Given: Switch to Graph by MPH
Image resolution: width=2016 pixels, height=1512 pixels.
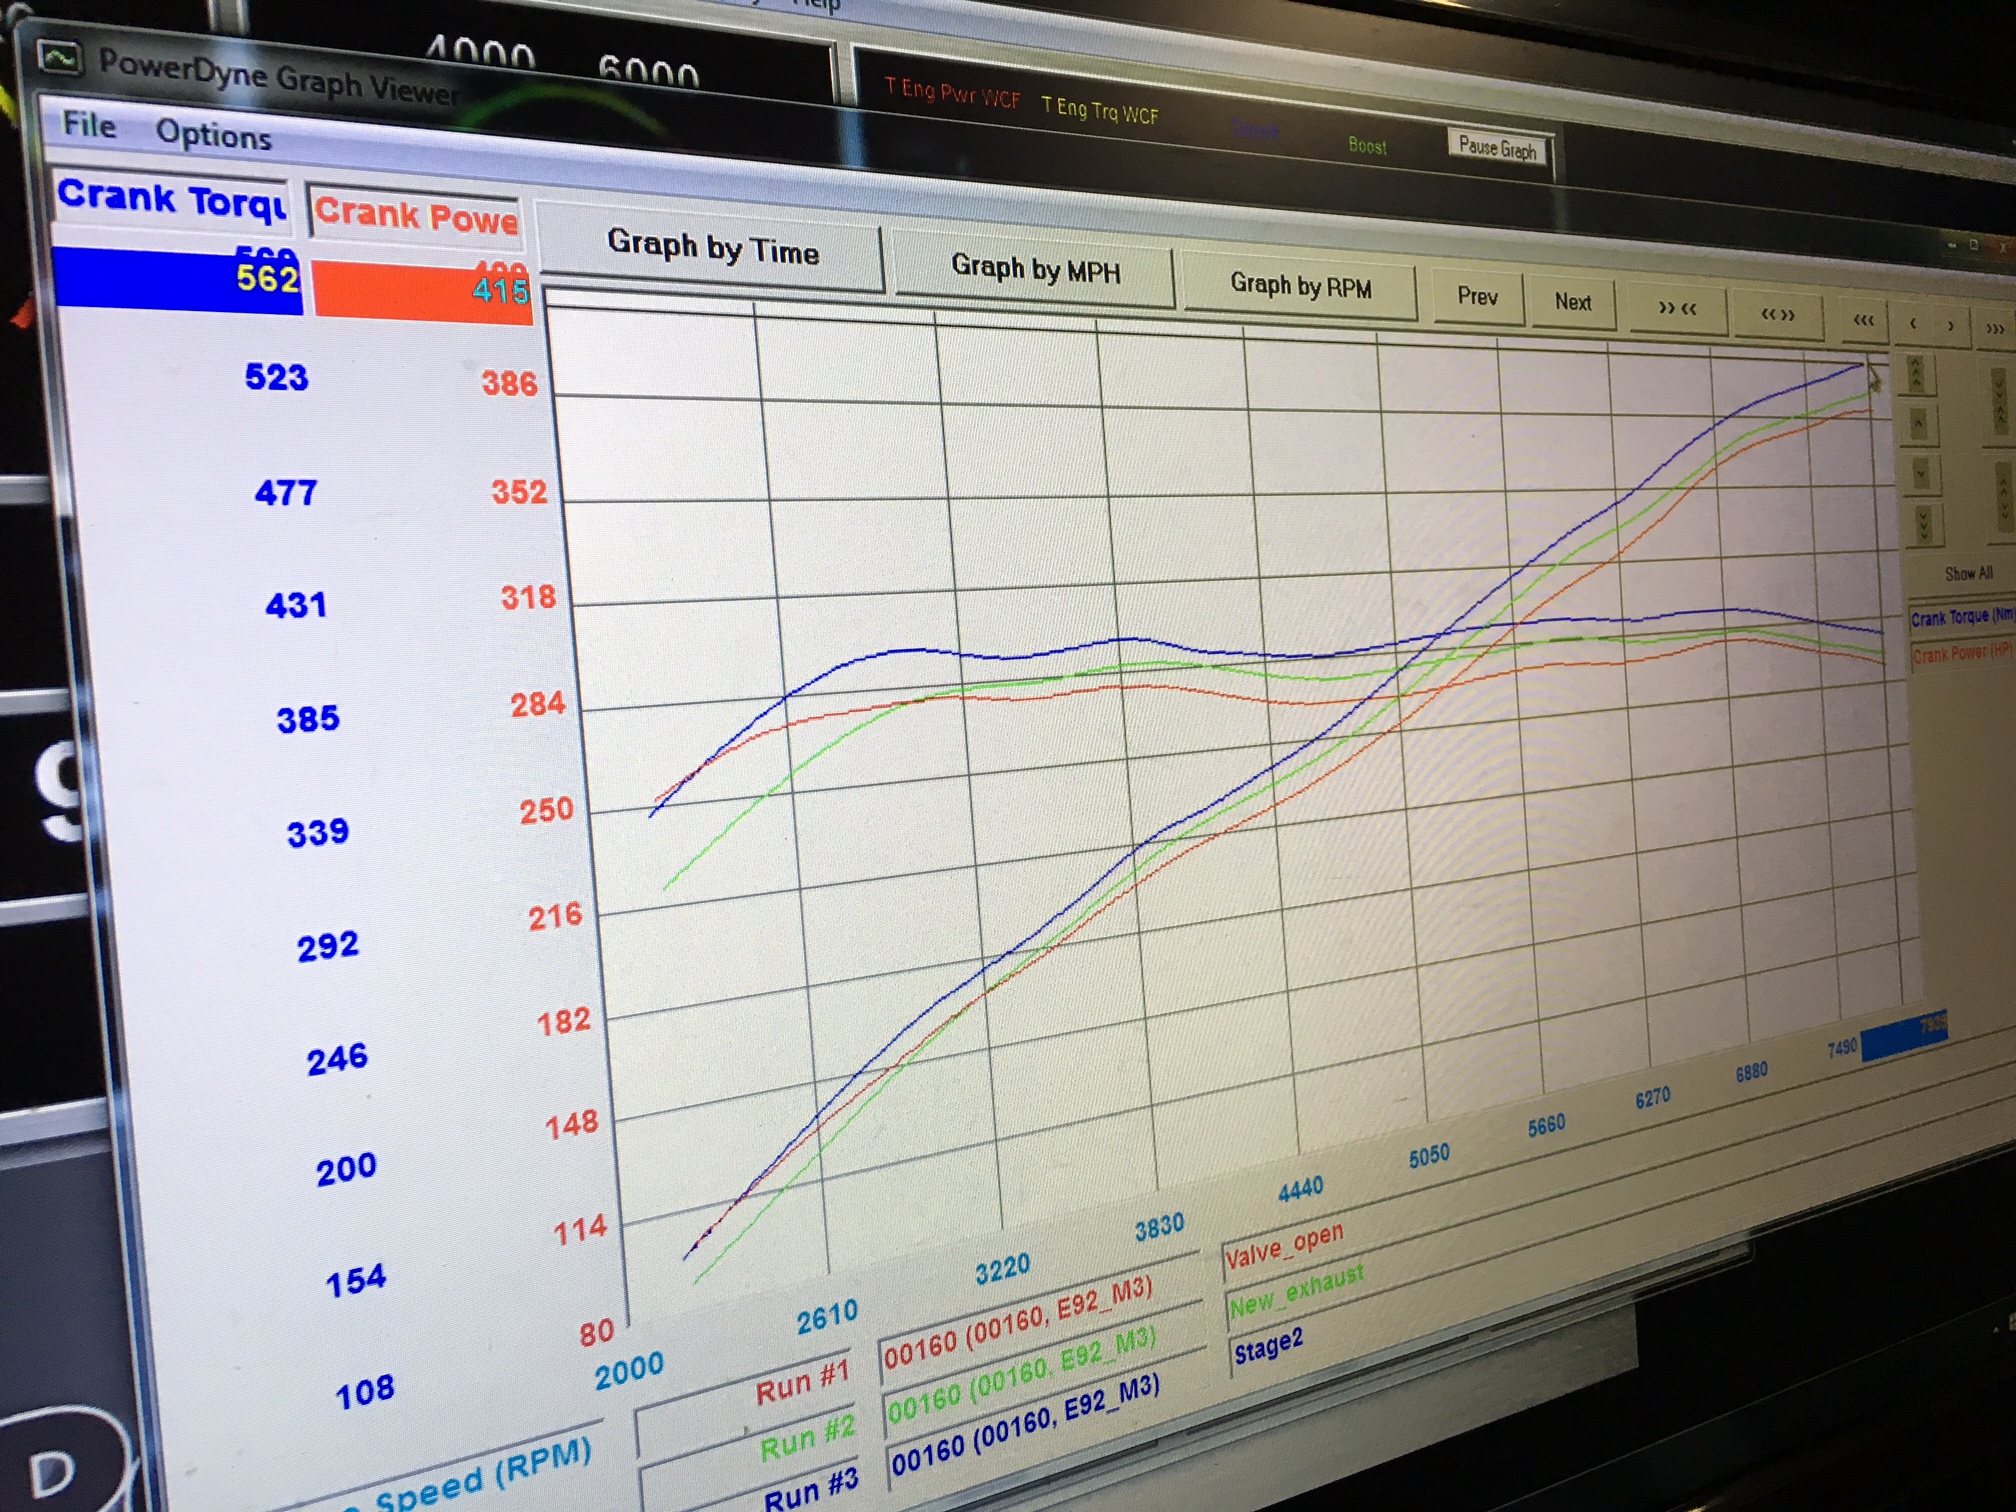Looking at the screenshot, I should pos(1035,269).
